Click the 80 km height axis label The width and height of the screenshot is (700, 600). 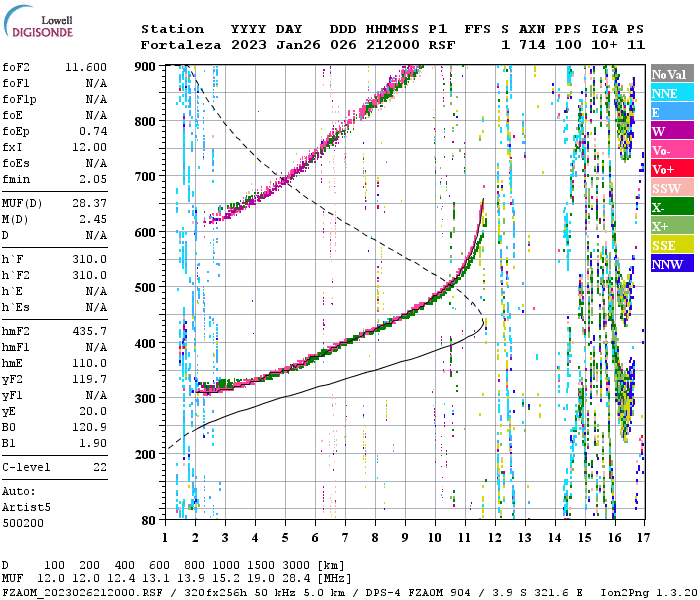pos(149,521)
